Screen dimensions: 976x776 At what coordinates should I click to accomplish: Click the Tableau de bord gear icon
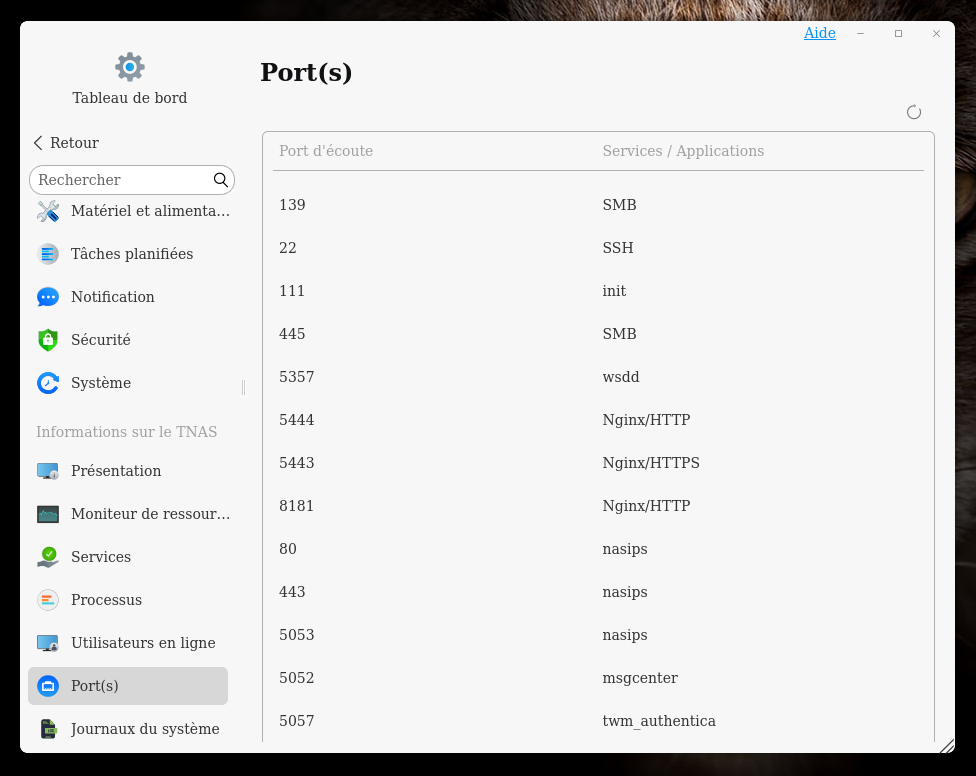pyautogui.click(x=130, y=67)
